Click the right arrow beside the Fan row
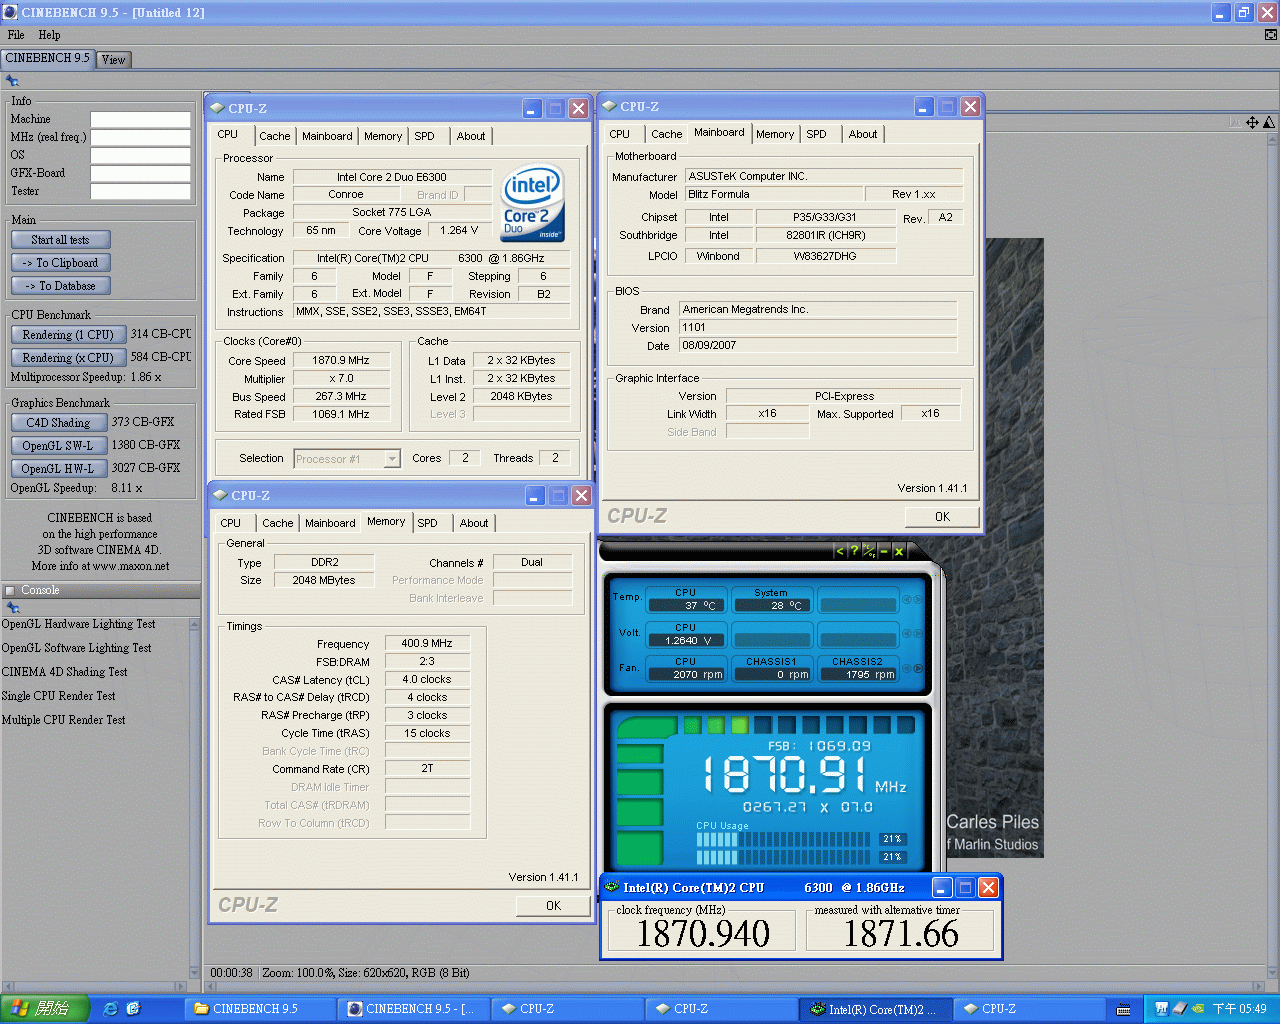The width and height of the screenshot is (1280, 1024). point(918,668)
